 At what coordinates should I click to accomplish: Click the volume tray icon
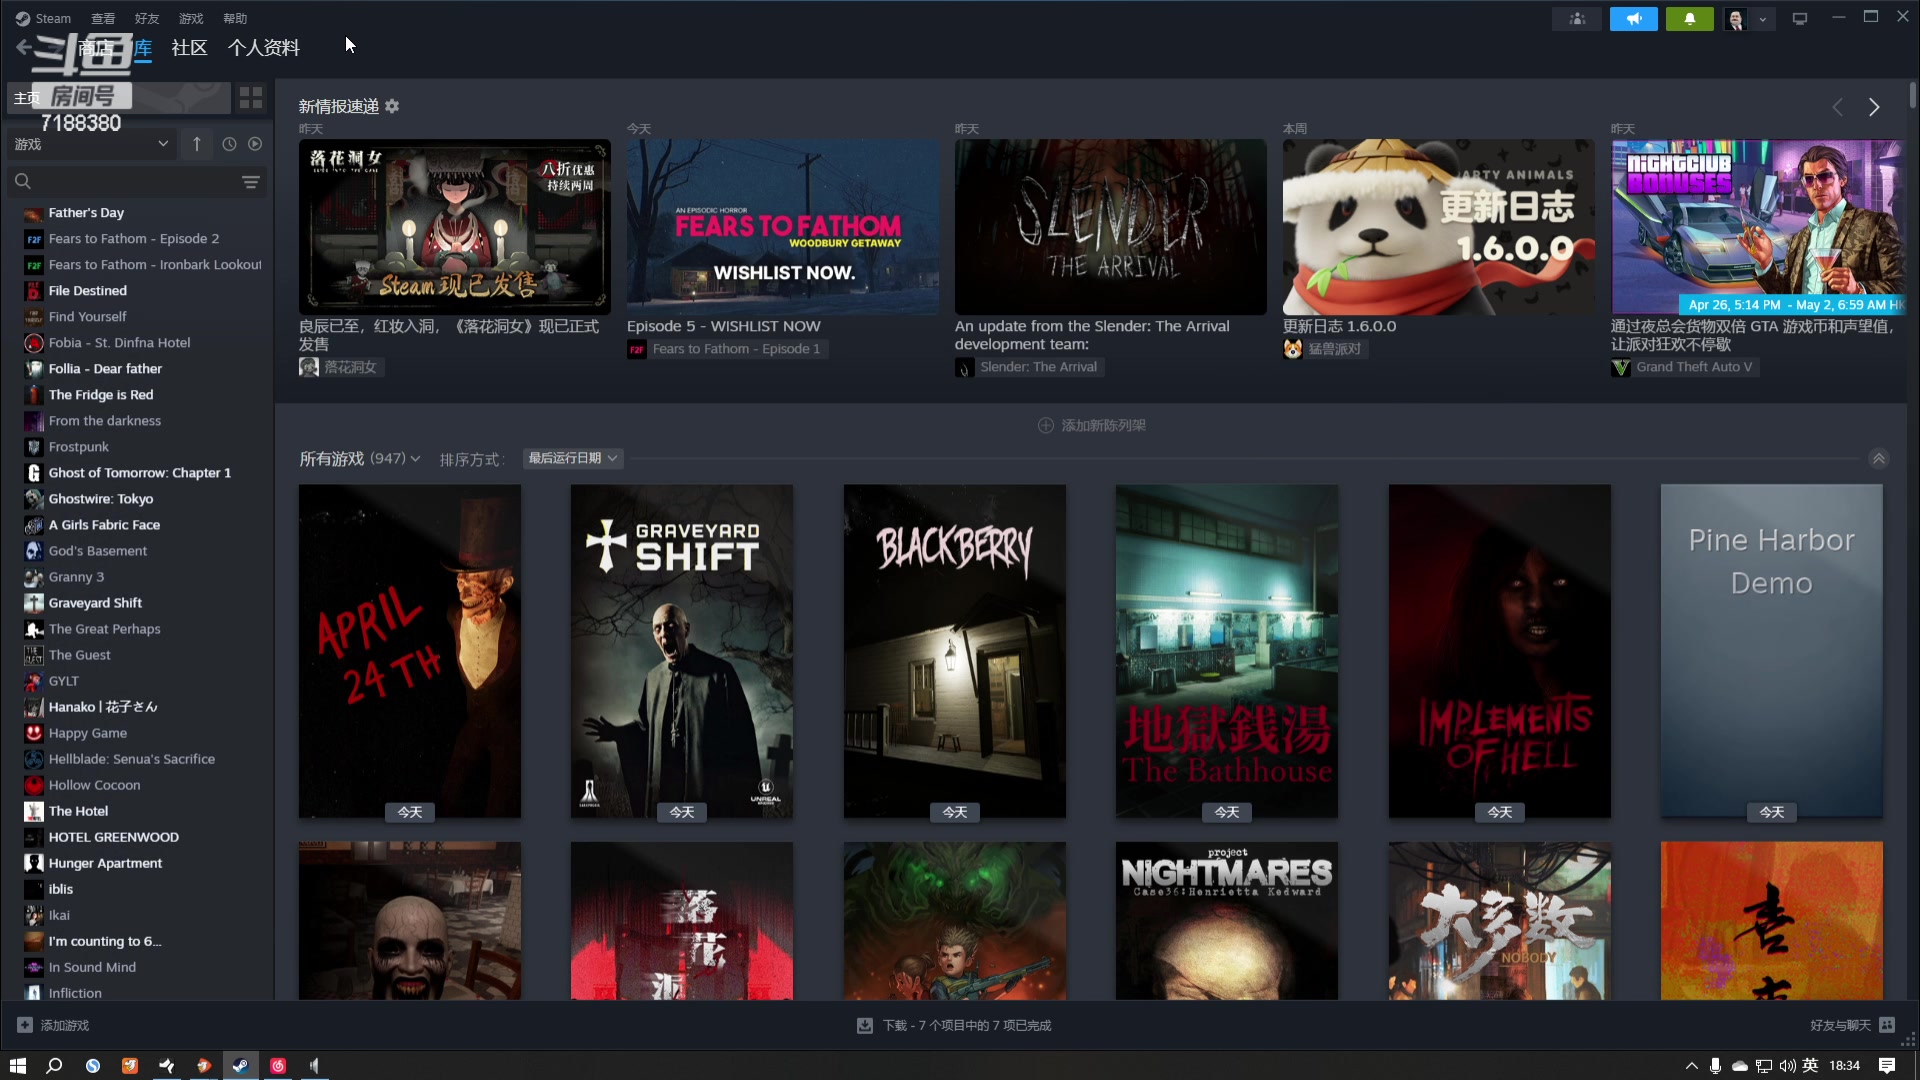click(1787, 1066)
